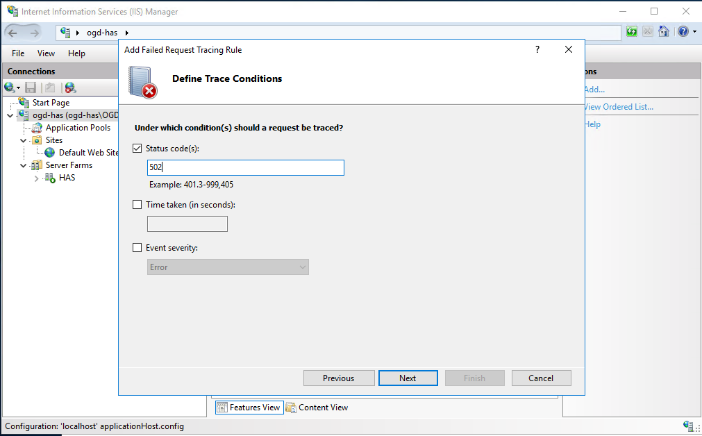Open the address bar arrow after ogd-has

(127, 33)
